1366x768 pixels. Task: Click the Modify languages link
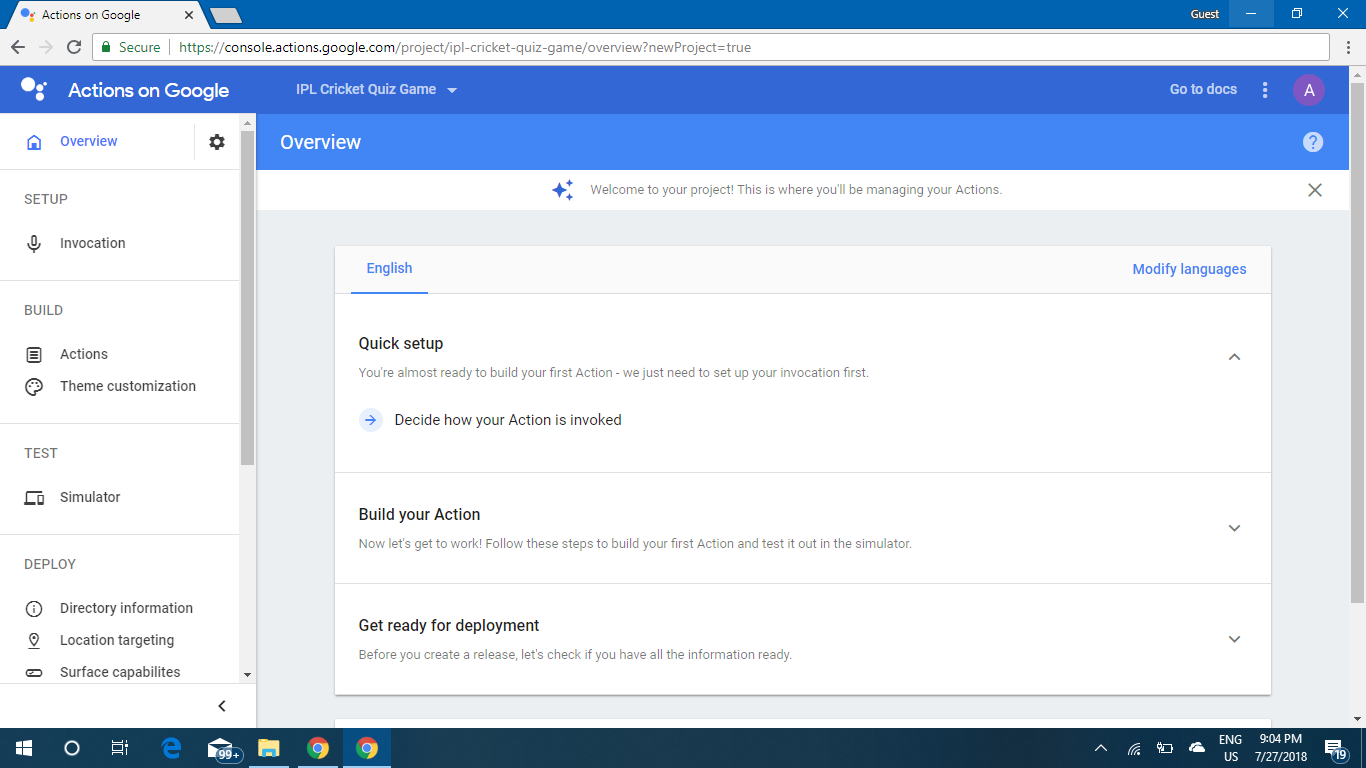click(1189, 269)
